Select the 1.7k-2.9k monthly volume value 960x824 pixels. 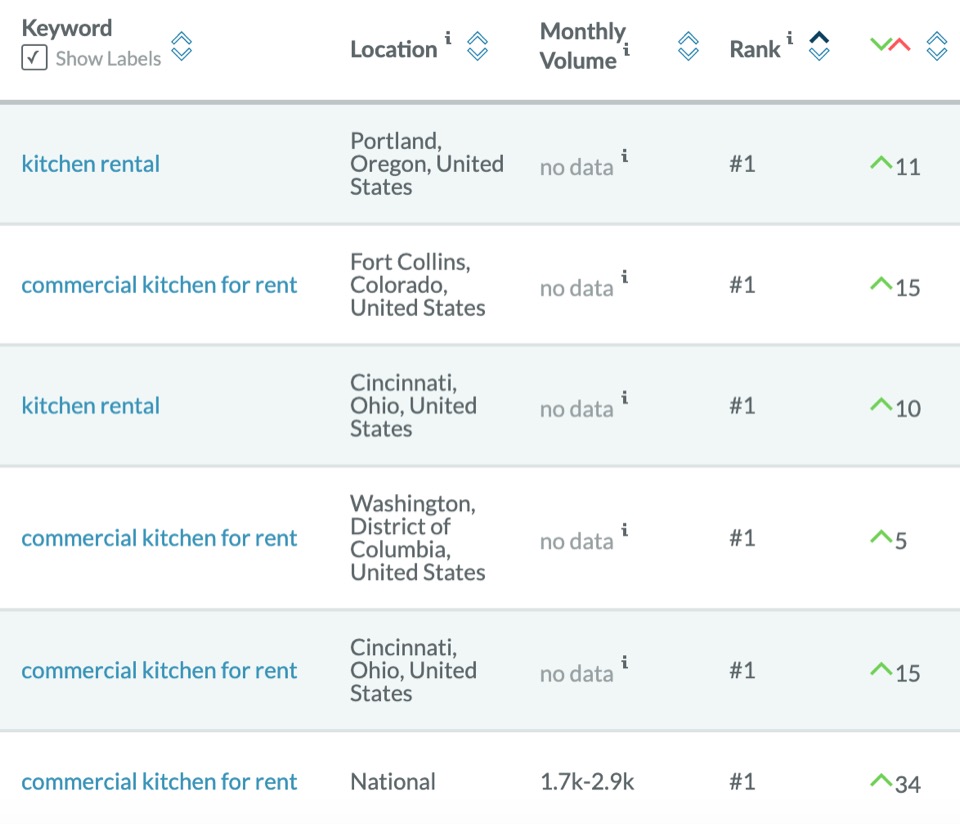587,782
